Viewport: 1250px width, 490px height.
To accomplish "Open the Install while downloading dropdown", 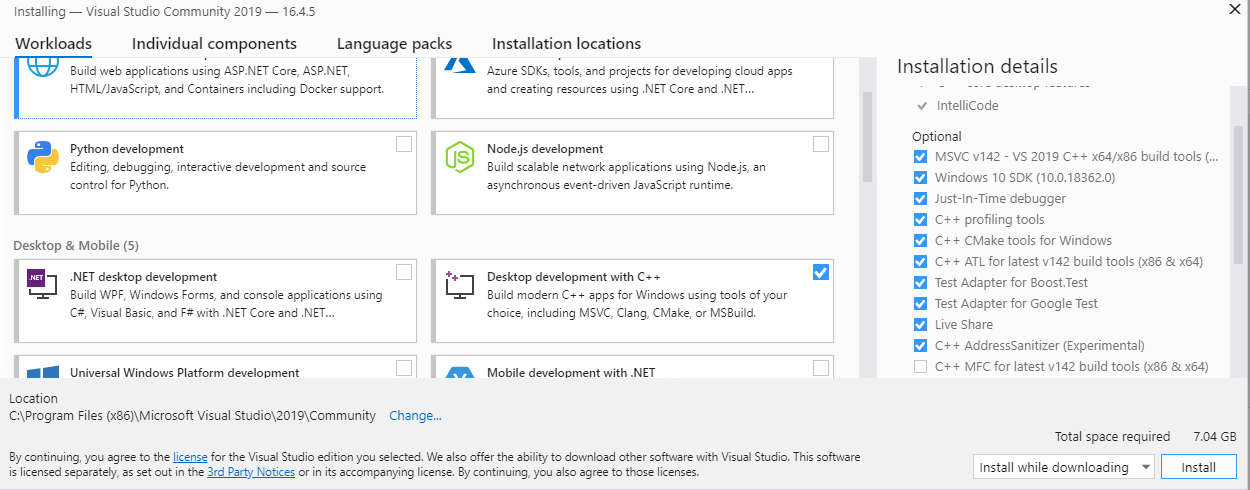I will [1063, 467].
